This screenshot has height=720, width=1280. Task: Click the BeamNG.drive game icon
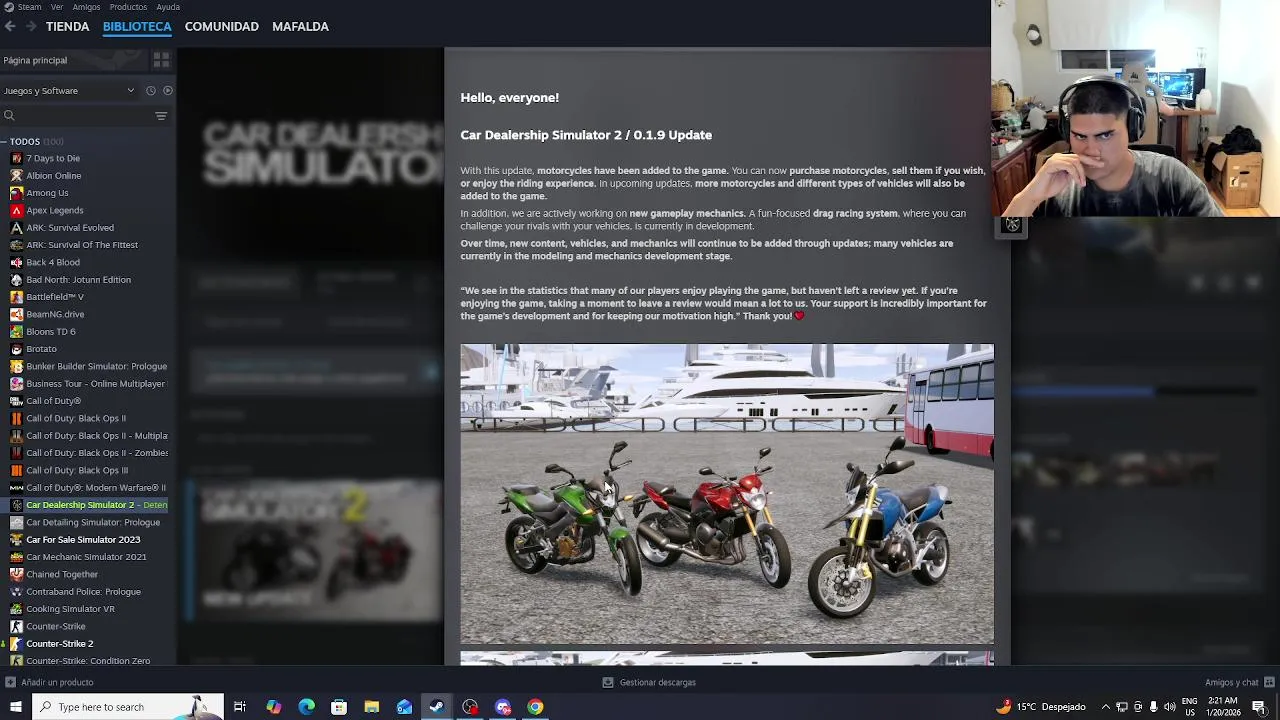click(x=16, y=314)
